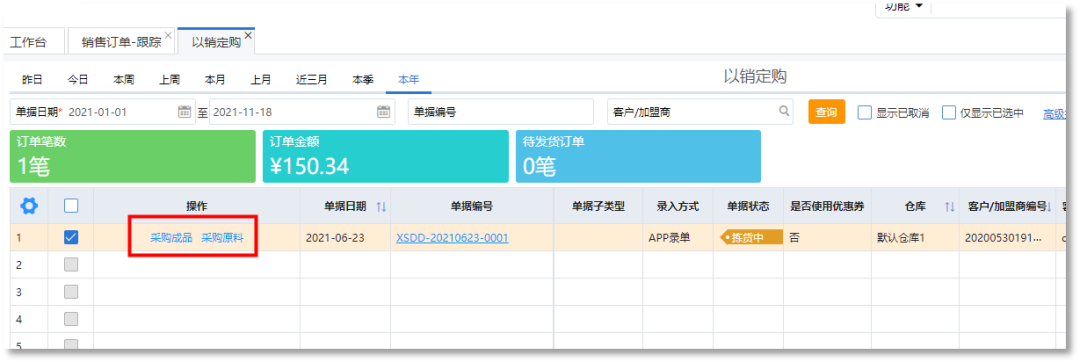The image size is (1080, 362).
Task: Click the 单据编号 input field
Action: point(501,111)
